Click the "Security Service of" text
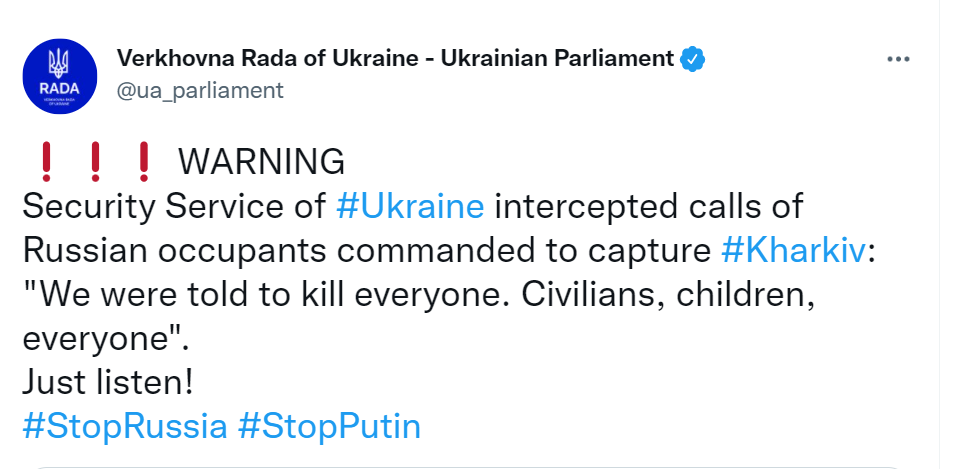The width and height of the screenshot is (959, 469). point(174,206)
